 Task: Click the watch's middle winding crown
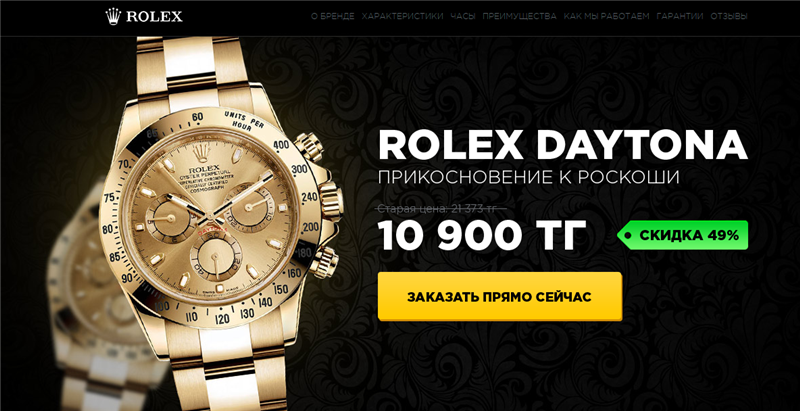331,201
